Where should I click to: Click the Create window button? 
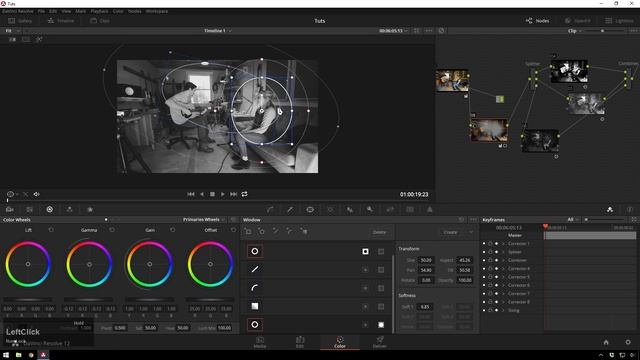(451, 232)
